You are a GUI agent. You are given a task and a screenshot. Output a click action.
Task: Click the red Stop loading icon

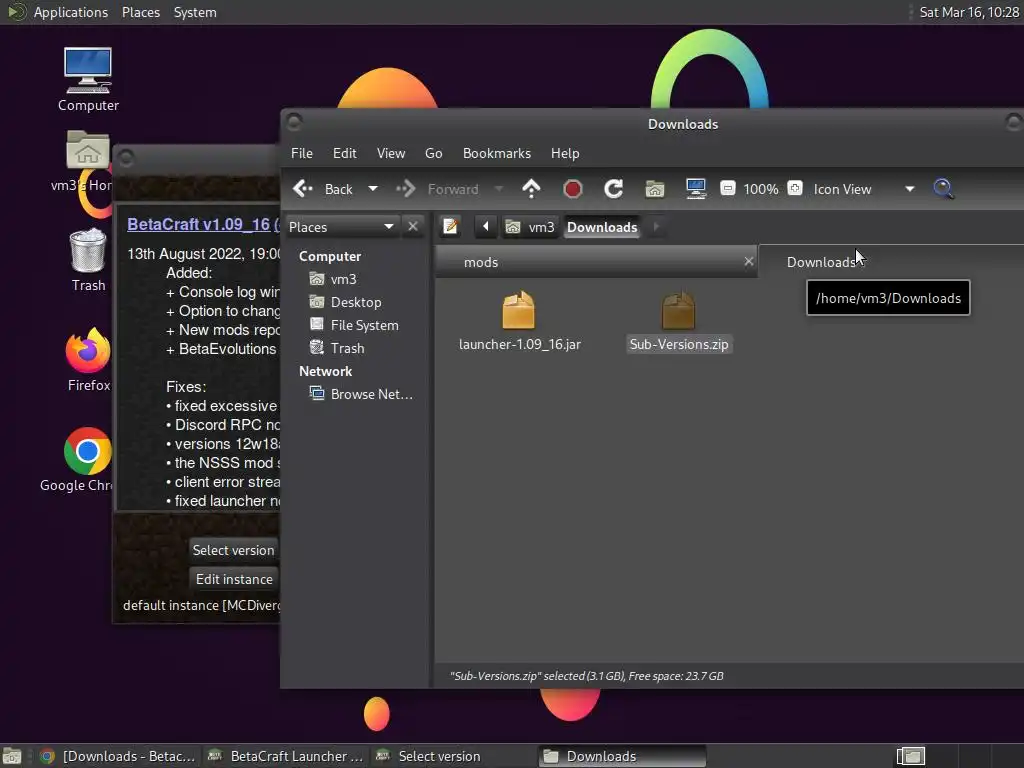point(573,189)
